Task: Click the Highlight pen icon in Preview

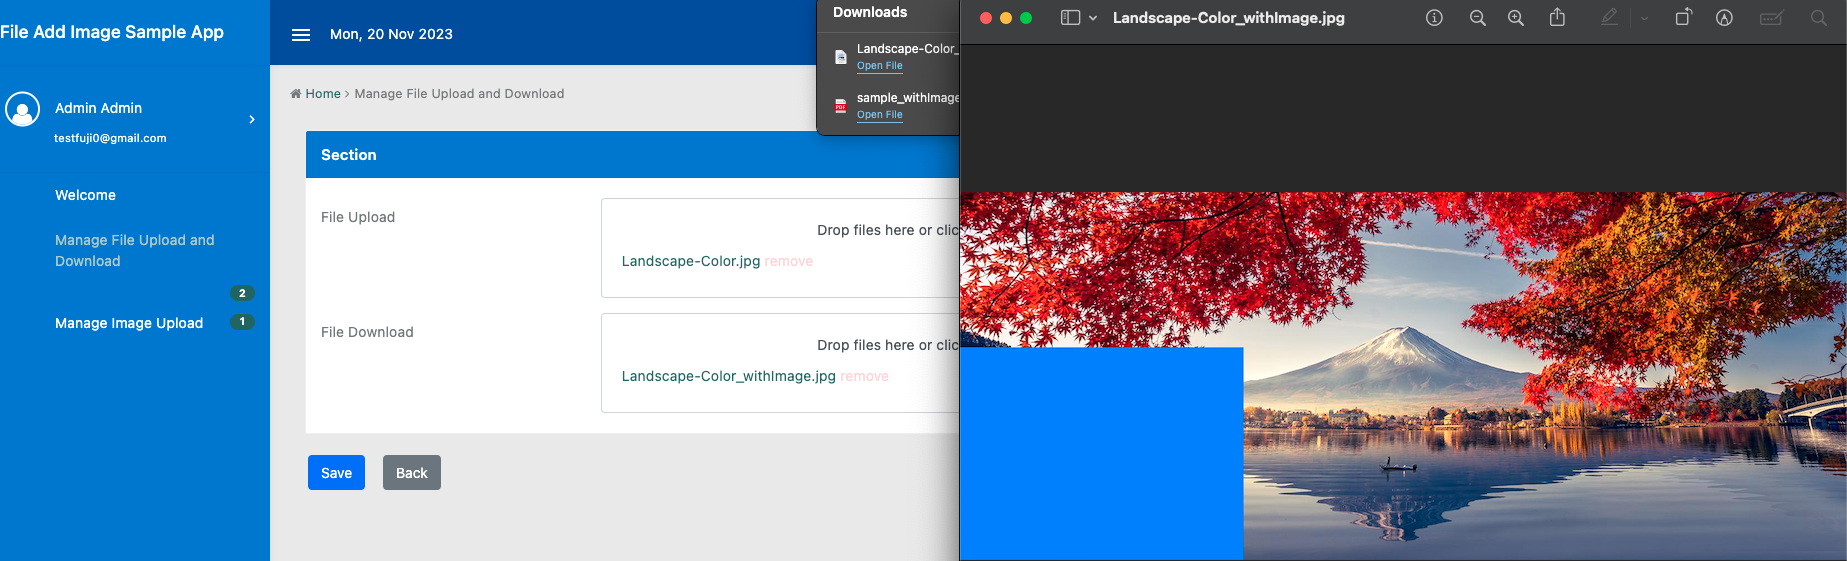Action: point(1609,18)
